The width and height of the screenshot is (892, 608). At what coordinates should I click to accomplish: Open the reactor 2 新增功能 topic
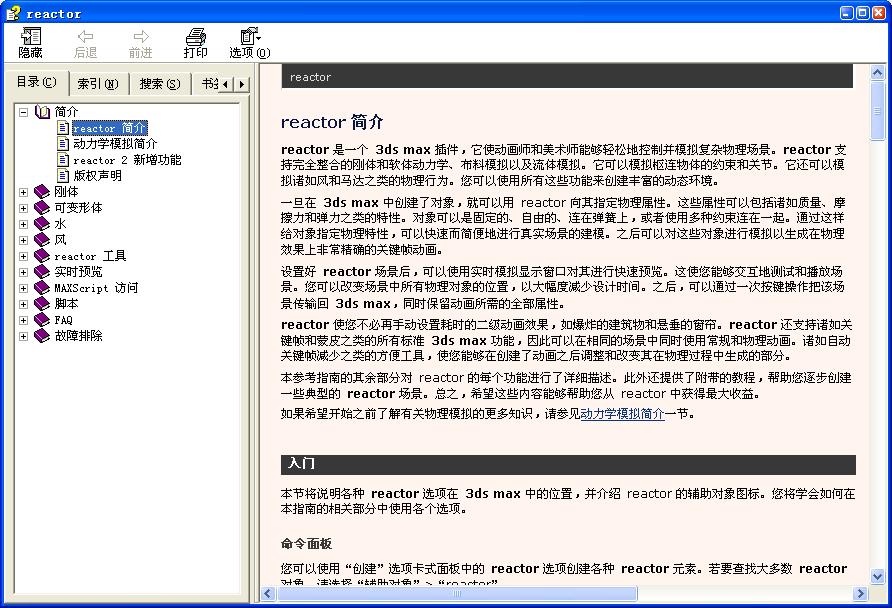point(127,160)
